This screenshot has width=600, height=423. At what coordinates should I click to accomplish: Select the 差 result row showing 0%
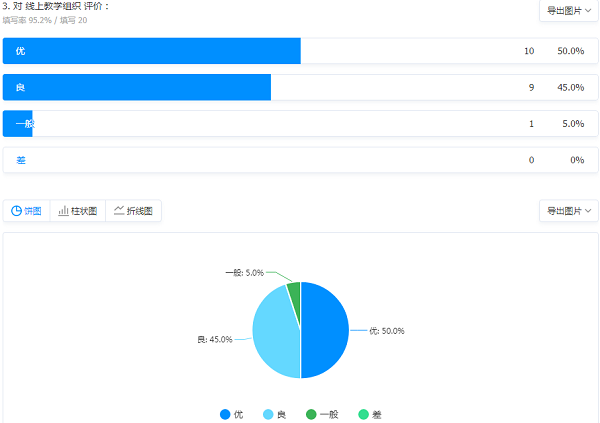tap(300, 160)
